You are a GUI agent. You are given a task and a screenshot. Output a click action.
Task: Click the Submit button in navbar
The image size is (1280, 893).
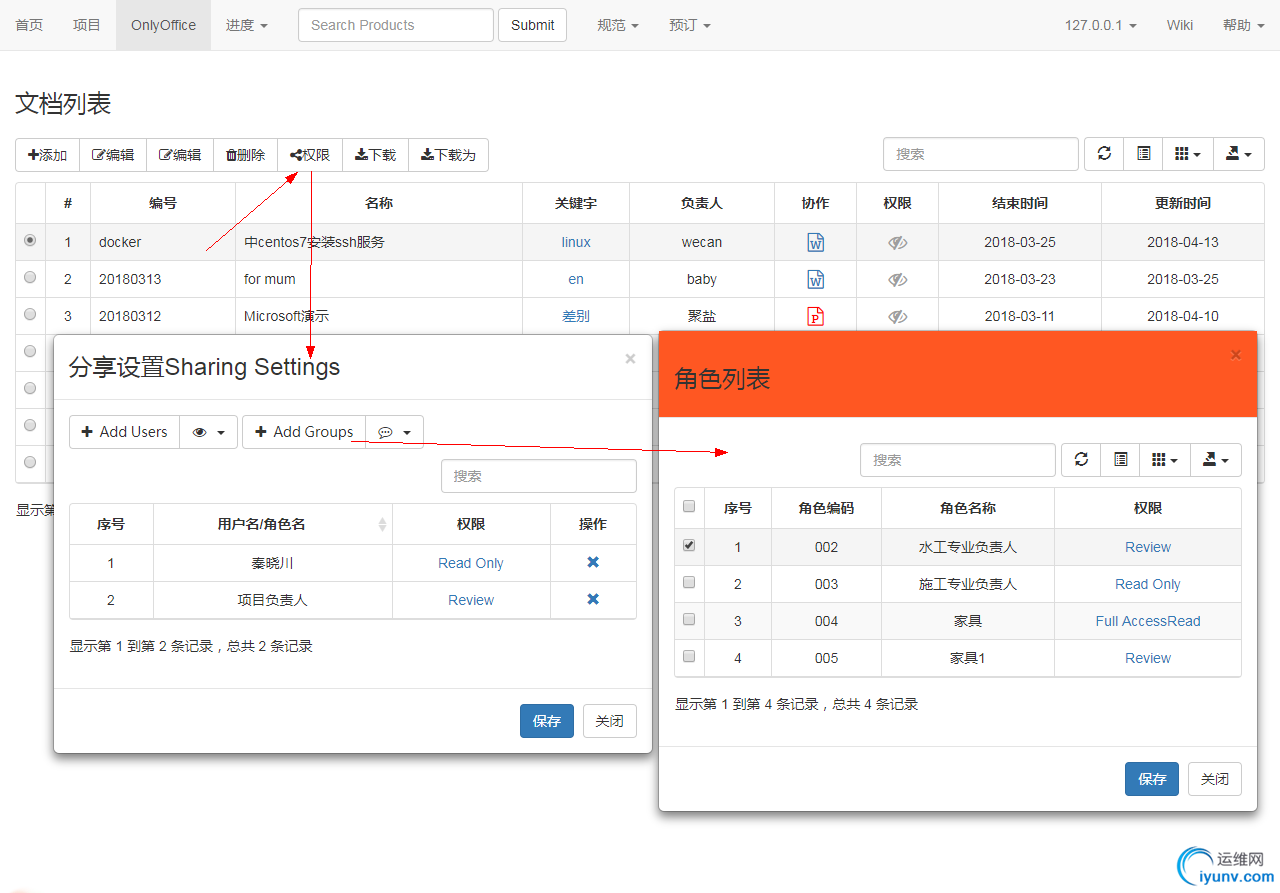click(532, 25)
